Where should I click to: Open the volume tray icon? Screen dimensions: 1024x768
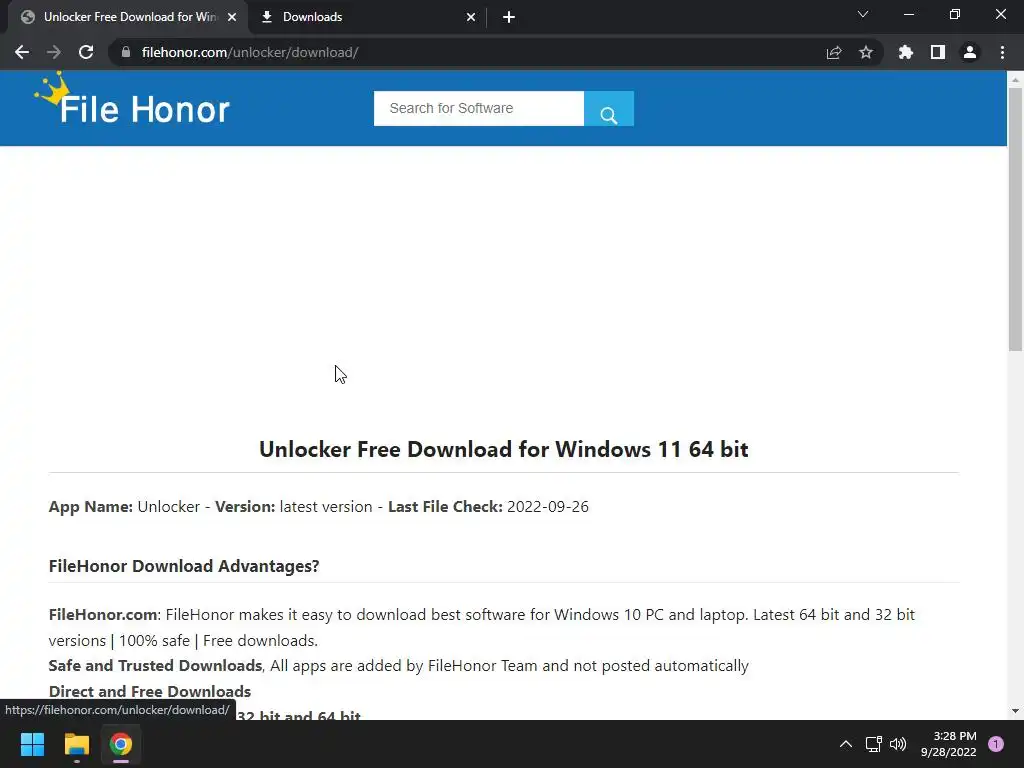898,744
